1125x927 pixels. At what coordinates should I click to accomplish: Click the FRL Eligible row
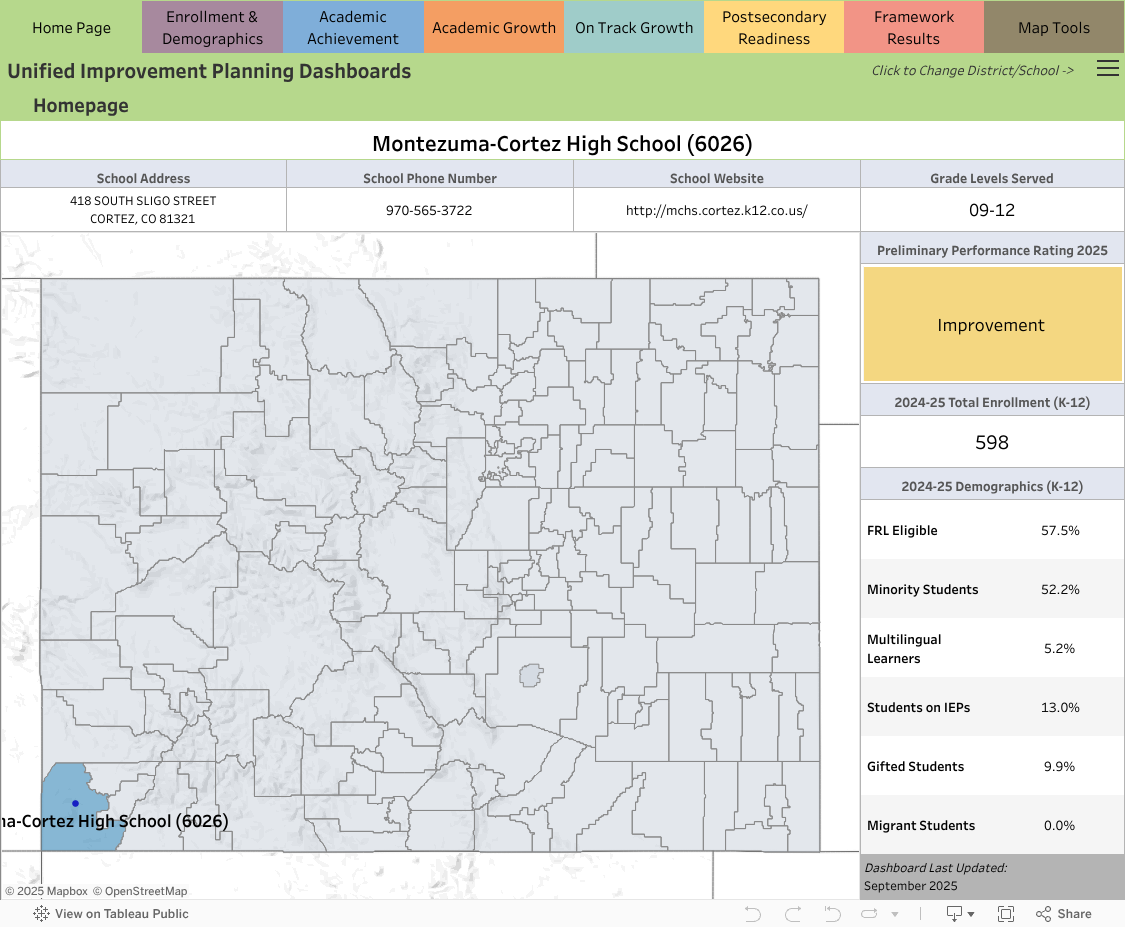992,530
